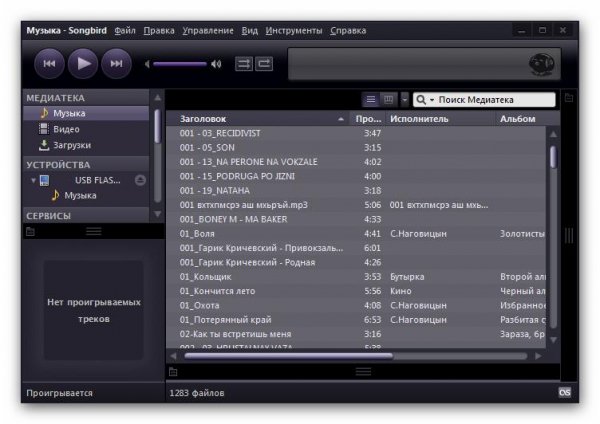This screenshot has height=424, width=600.
Task: Open the Правка menu
Action: pyautogui.click(x=159, y=31)
